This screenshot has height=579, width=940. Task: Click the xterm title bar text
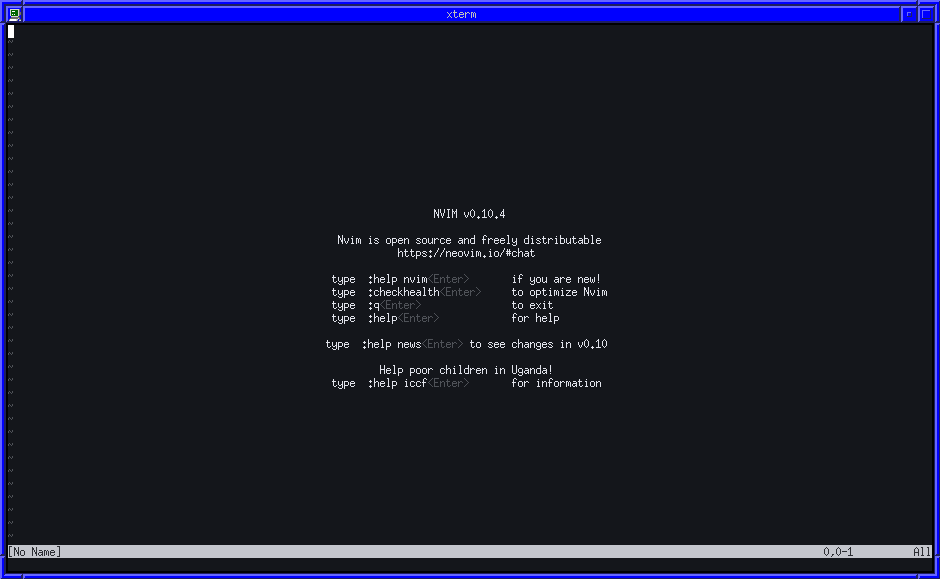point(461,14)
